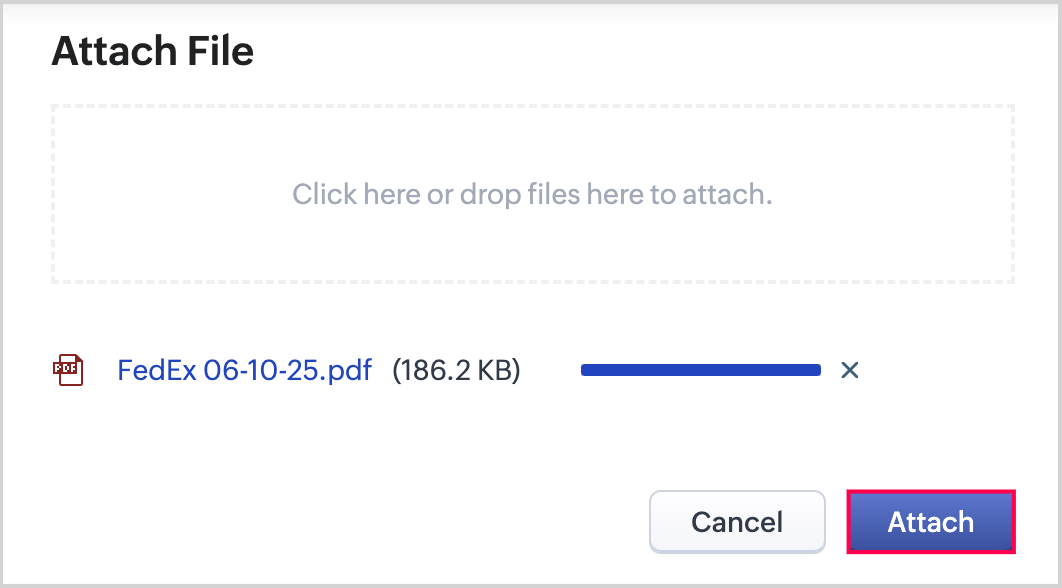Cancel the upload of the FedEx PDF
Viewport: 1062px width, 588px height.
[x=850, y=371]
